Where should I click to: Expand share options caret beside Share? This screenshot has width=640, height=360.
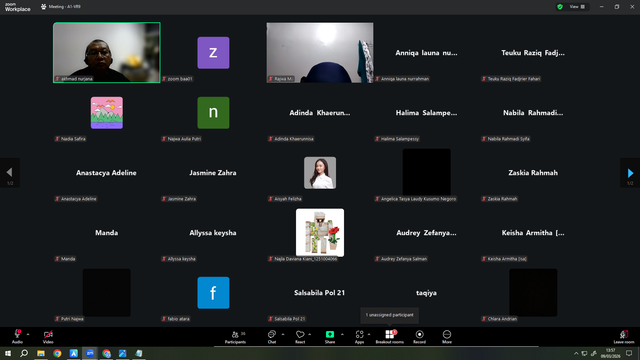[342, 334]
